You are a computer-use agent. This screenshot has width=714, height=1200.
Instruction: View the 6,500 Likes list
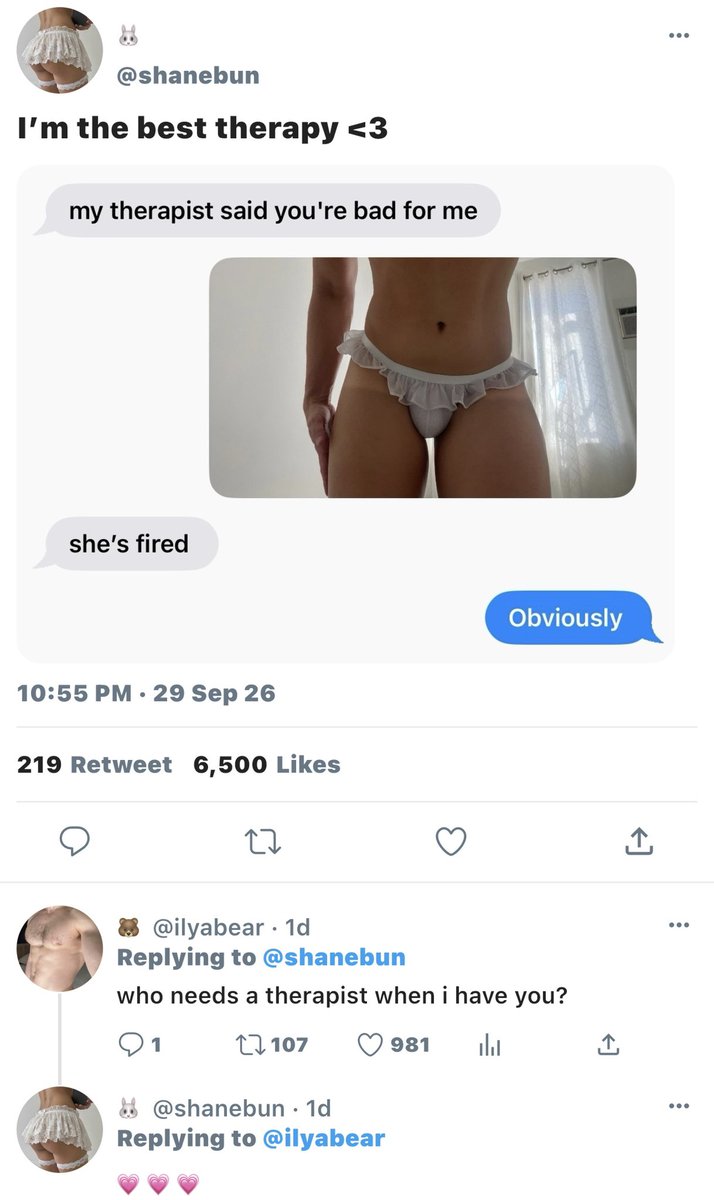[267, 765]
